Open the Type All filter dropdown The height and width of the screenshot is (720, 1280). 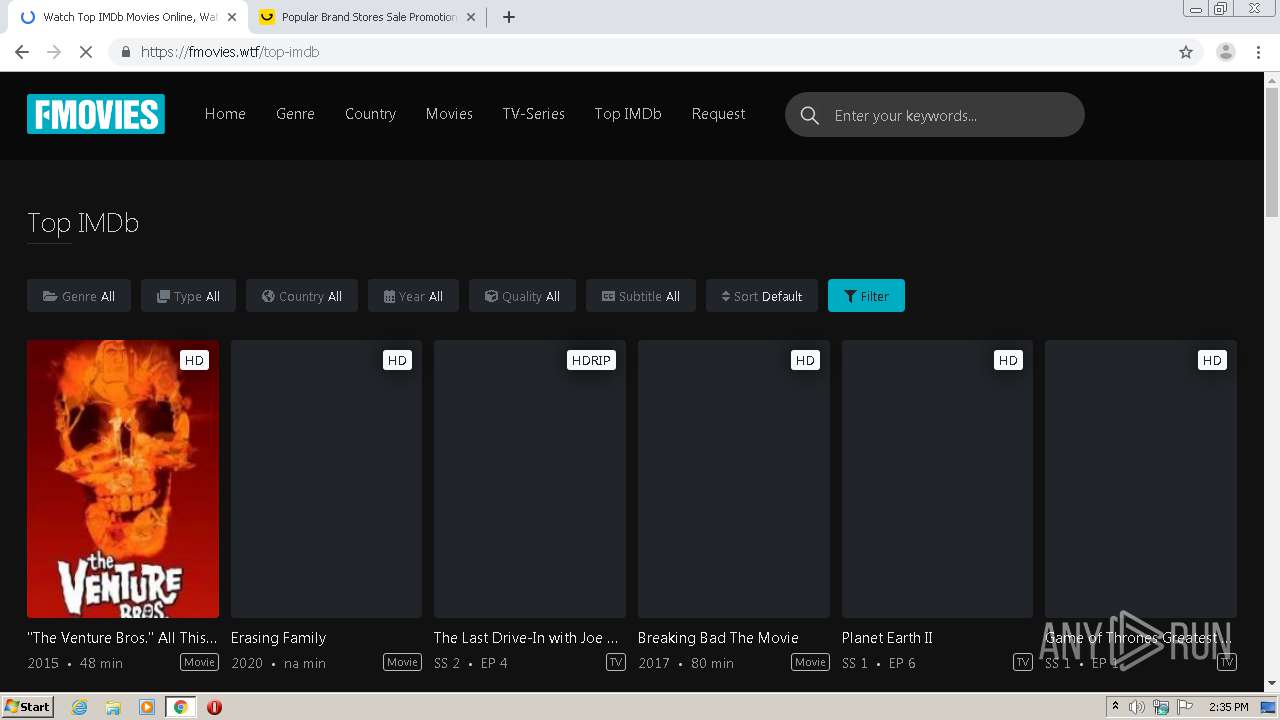[188, 296]
